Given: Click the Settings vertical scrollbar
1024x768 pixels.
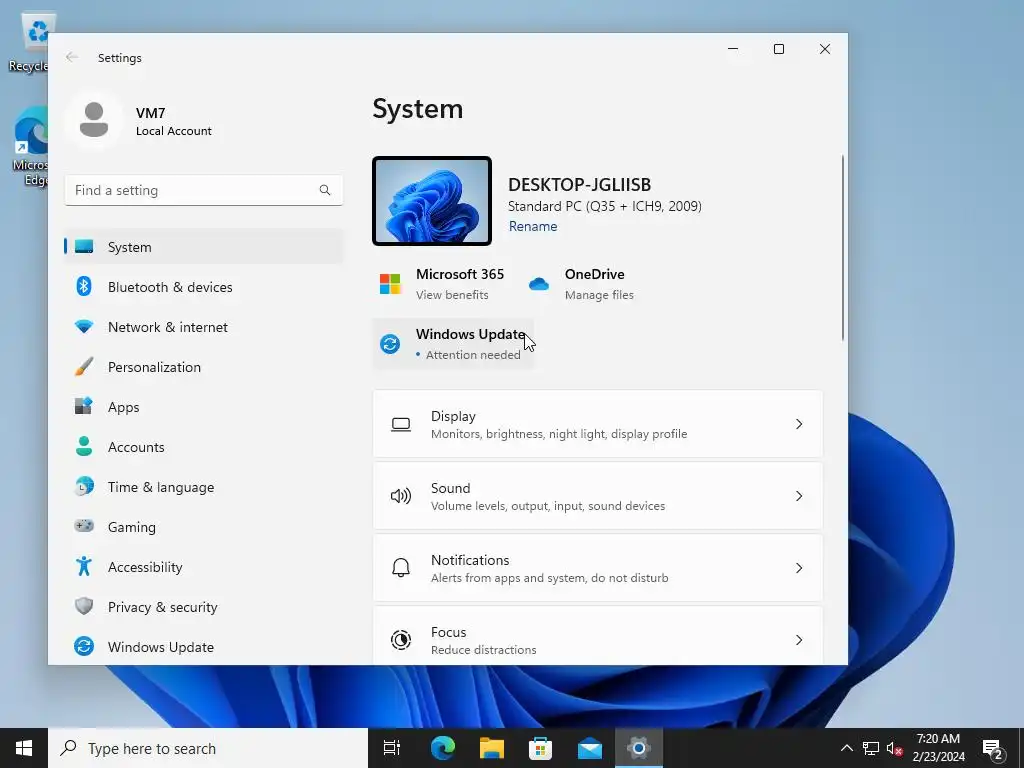Looking at the screenshot, I should click(842, 248).
